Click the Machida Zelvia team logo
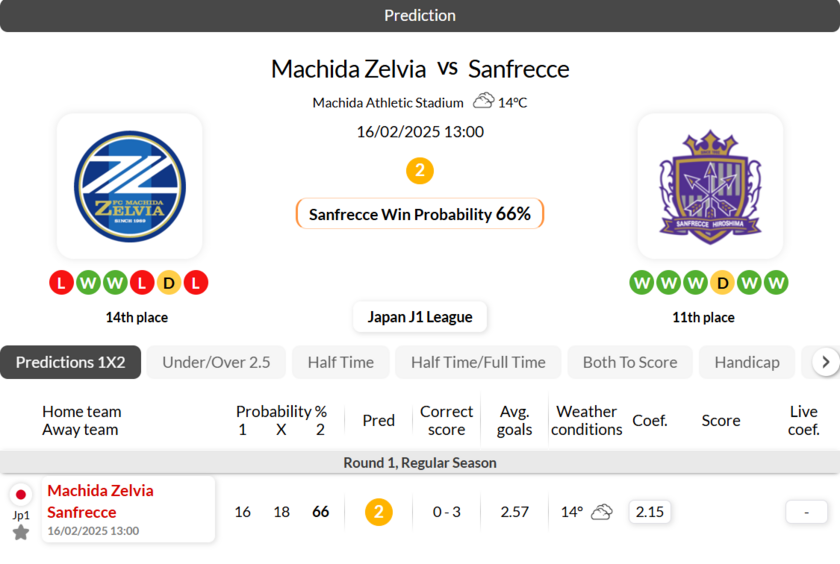840x564 pixels. tap(130, 186)
